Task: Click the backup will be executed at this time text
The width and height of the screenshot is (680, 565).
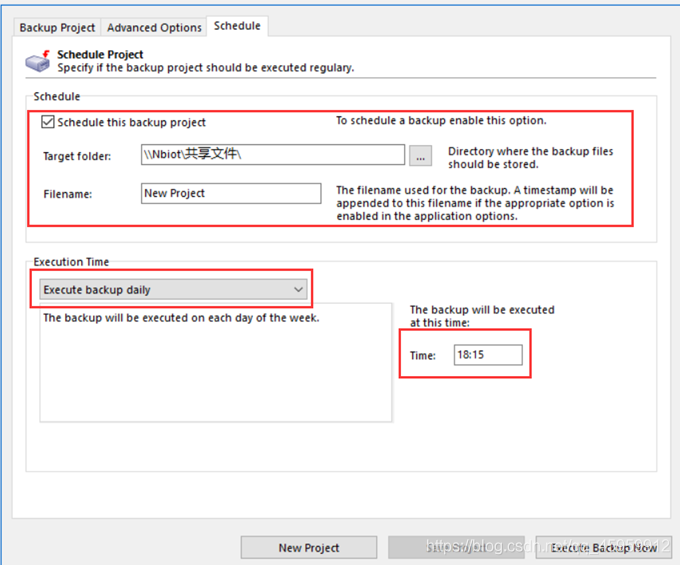Action: pyautogui.click(x=482, y=316)
